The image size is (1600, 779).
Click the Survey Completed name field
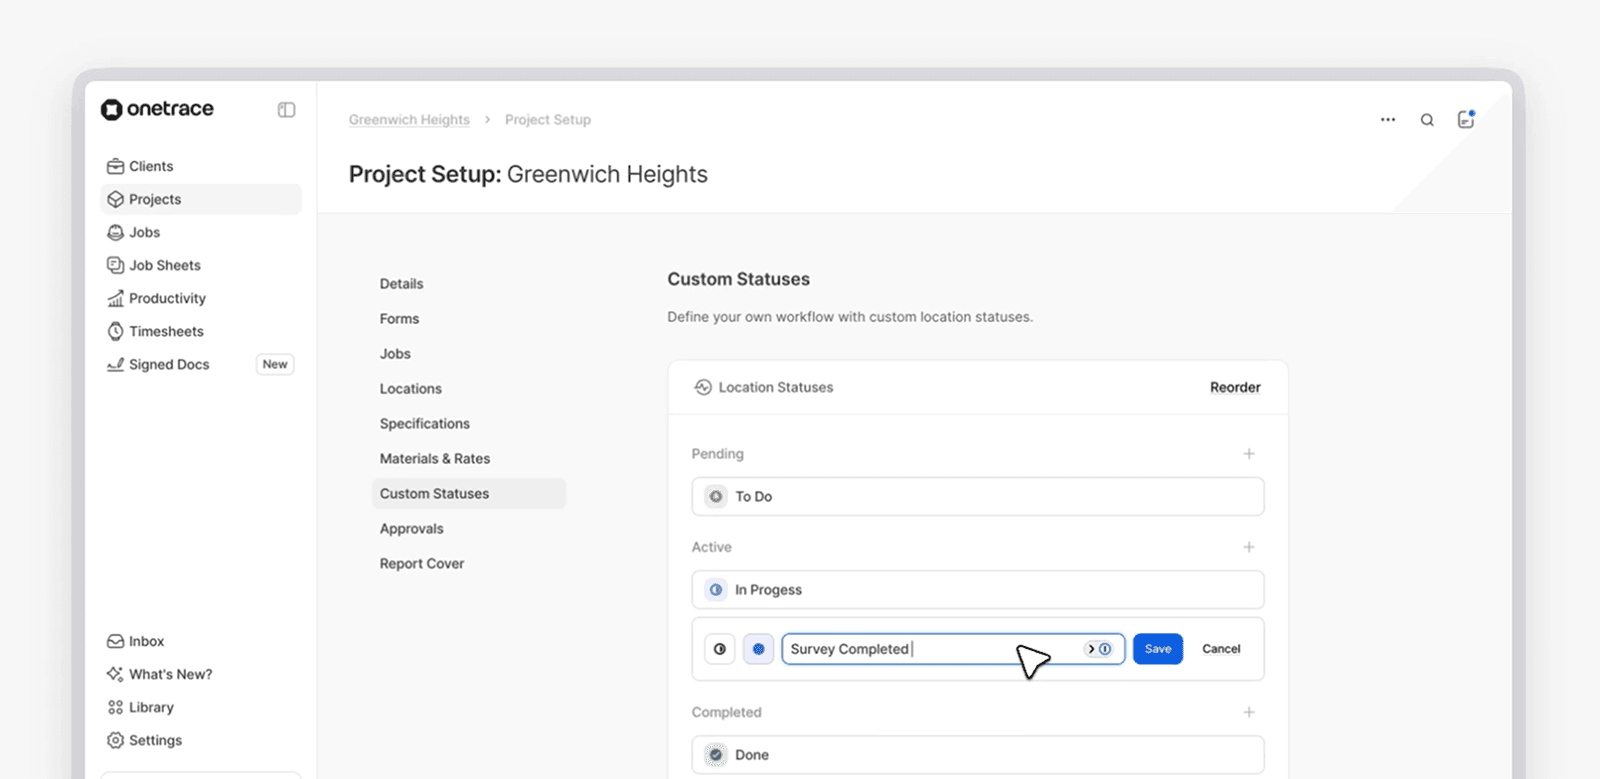coord(900,649)
